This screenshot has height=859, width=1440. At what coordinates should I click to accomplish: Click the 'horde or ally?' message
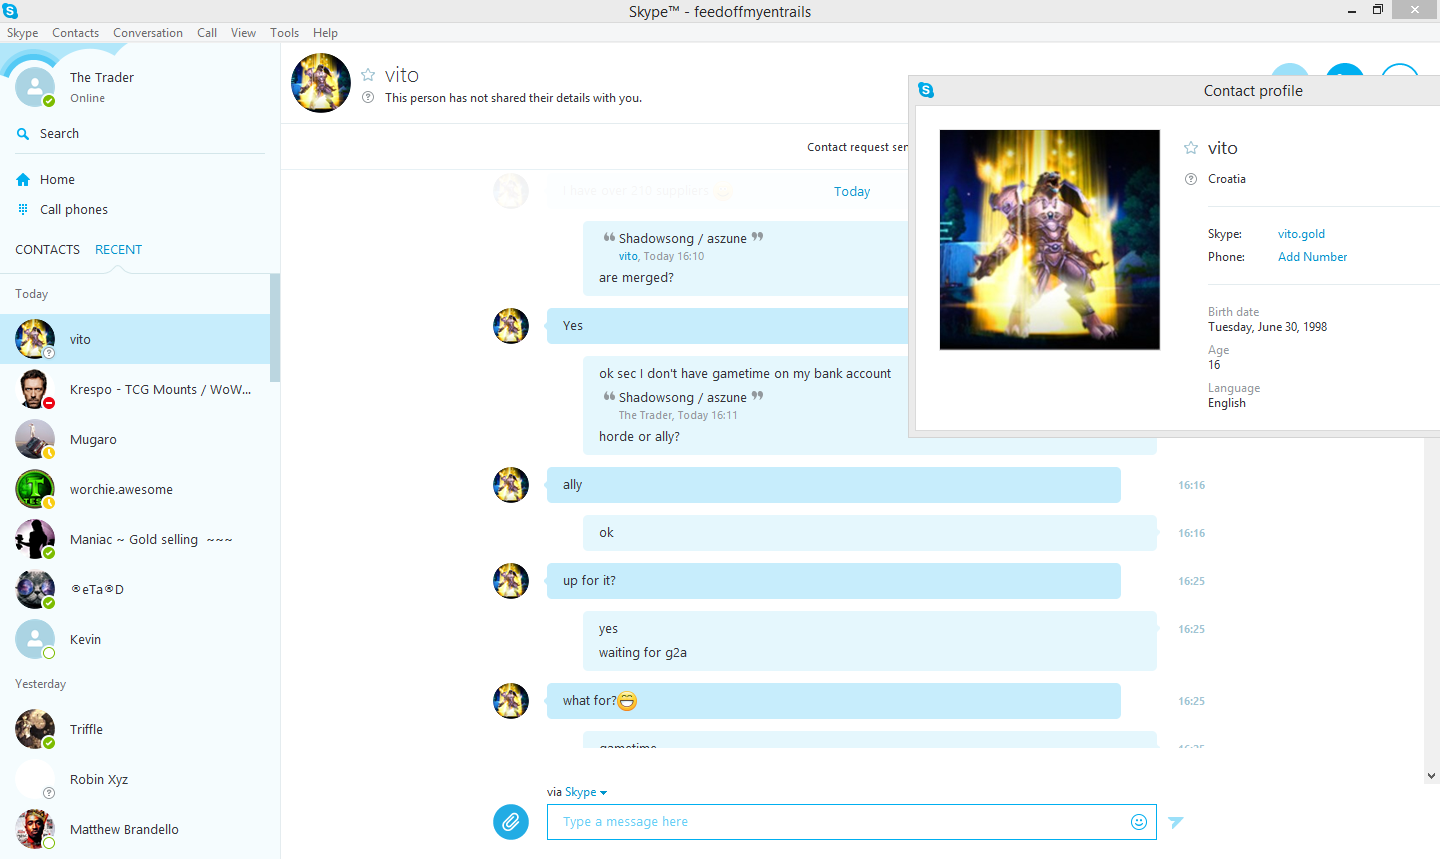pos(639,437)
